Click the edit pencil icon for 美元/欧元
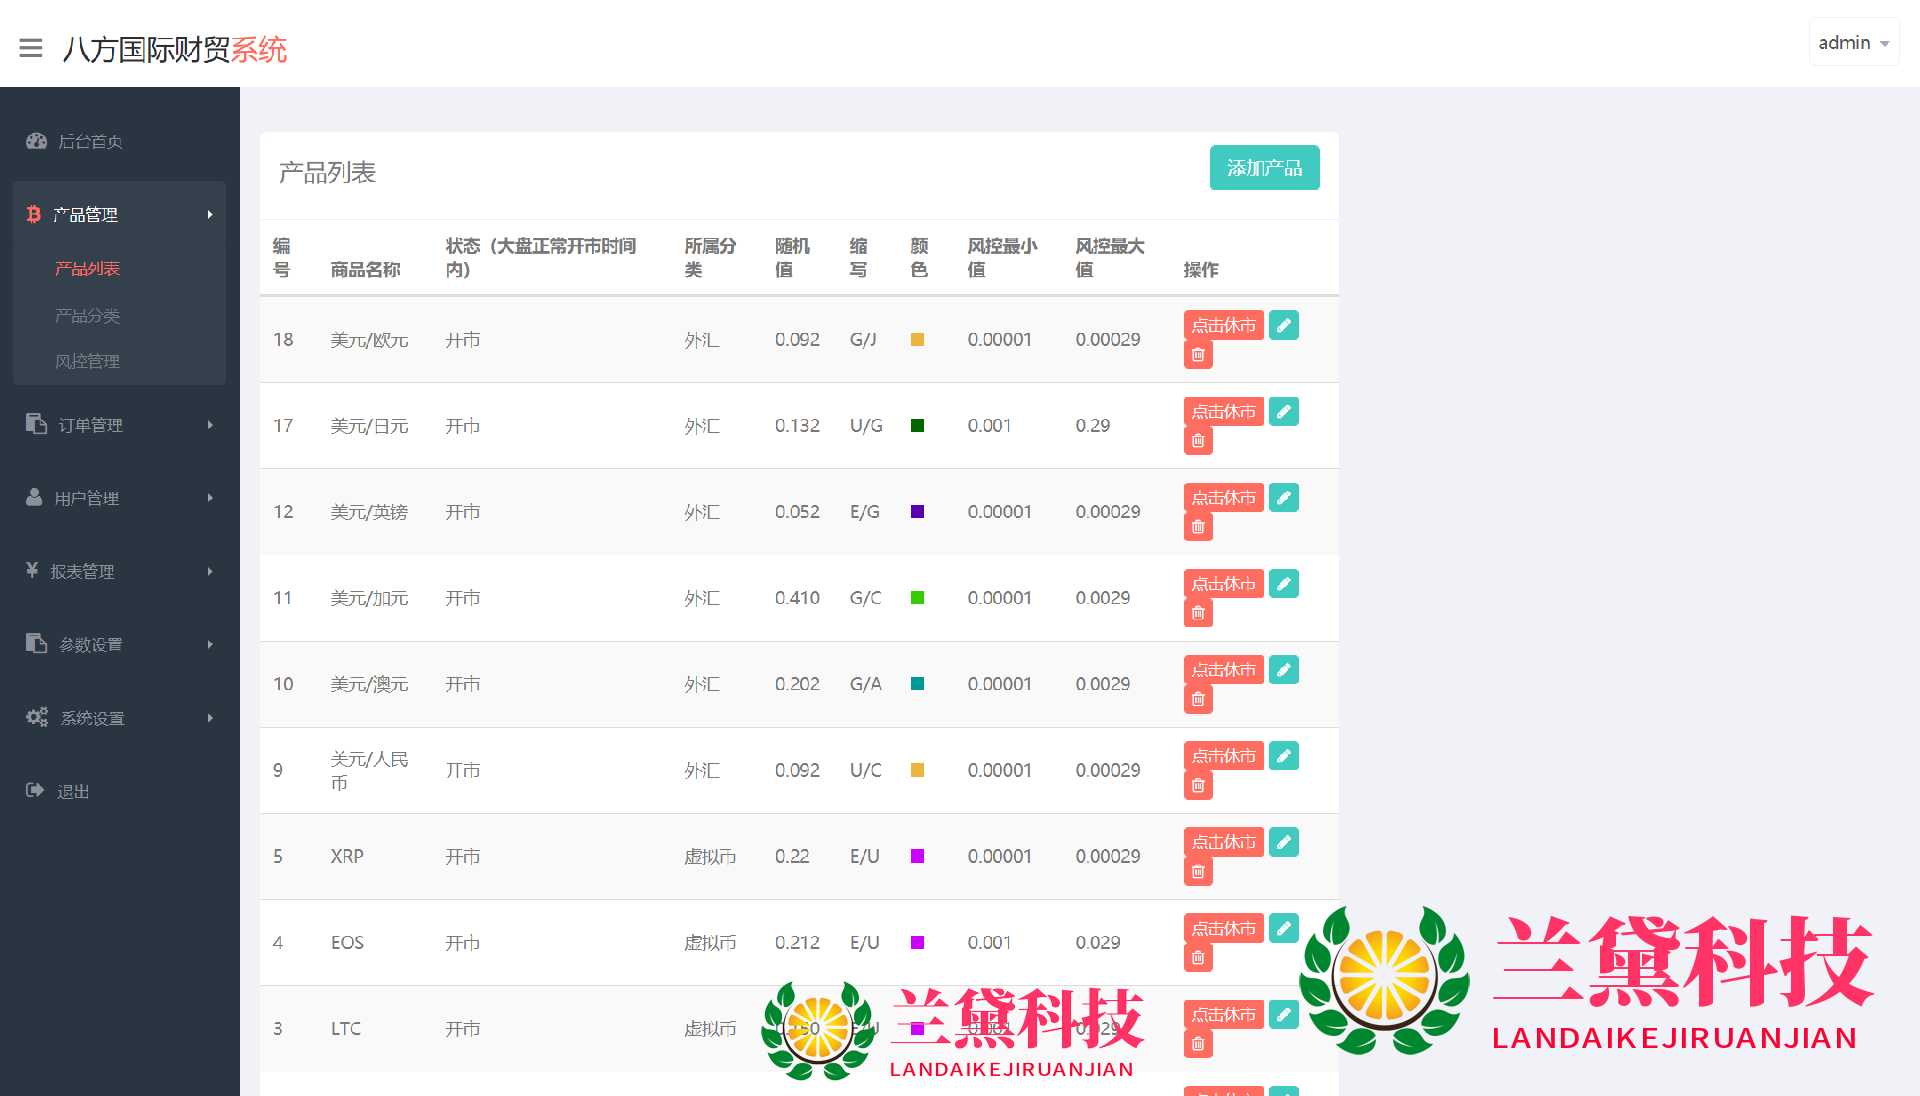1920x1096 pixels. click(x=1284, y=325)
